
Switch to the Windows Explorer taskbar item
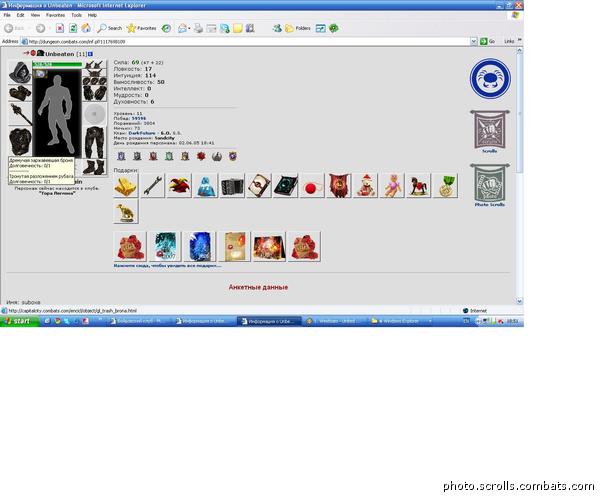point(402,321)
